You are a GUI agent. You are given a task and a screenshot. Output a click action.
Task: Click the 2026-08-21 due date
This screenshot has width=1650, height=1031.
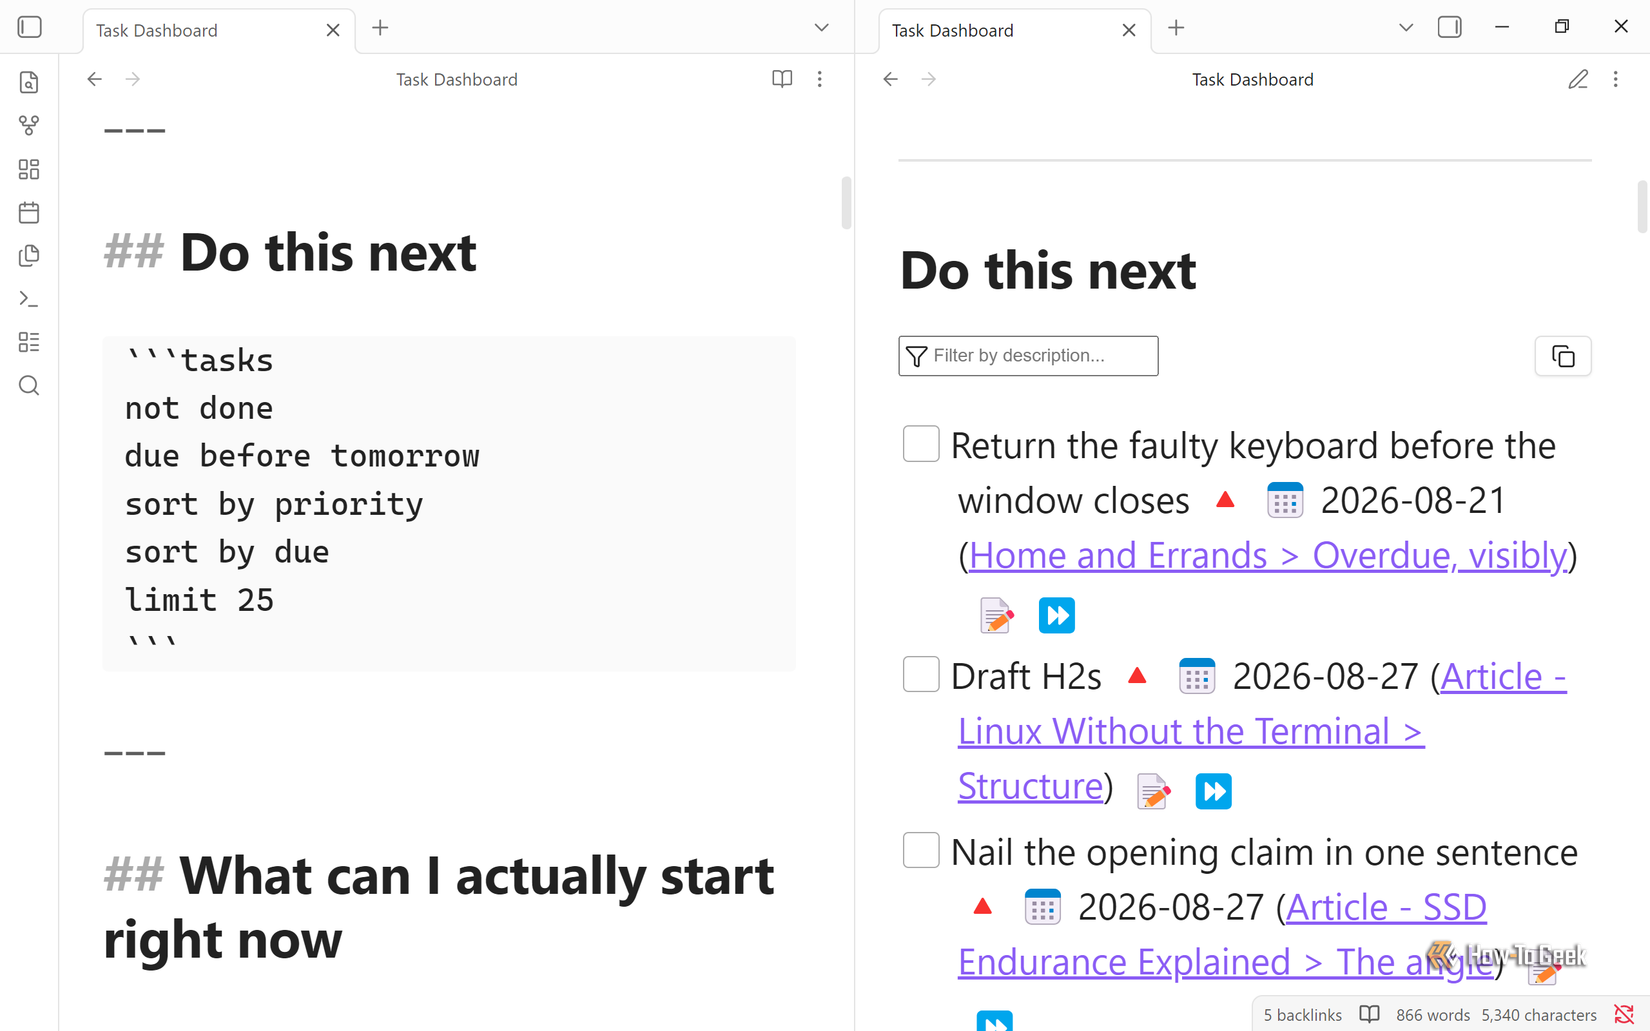(x=1413, y=501)
